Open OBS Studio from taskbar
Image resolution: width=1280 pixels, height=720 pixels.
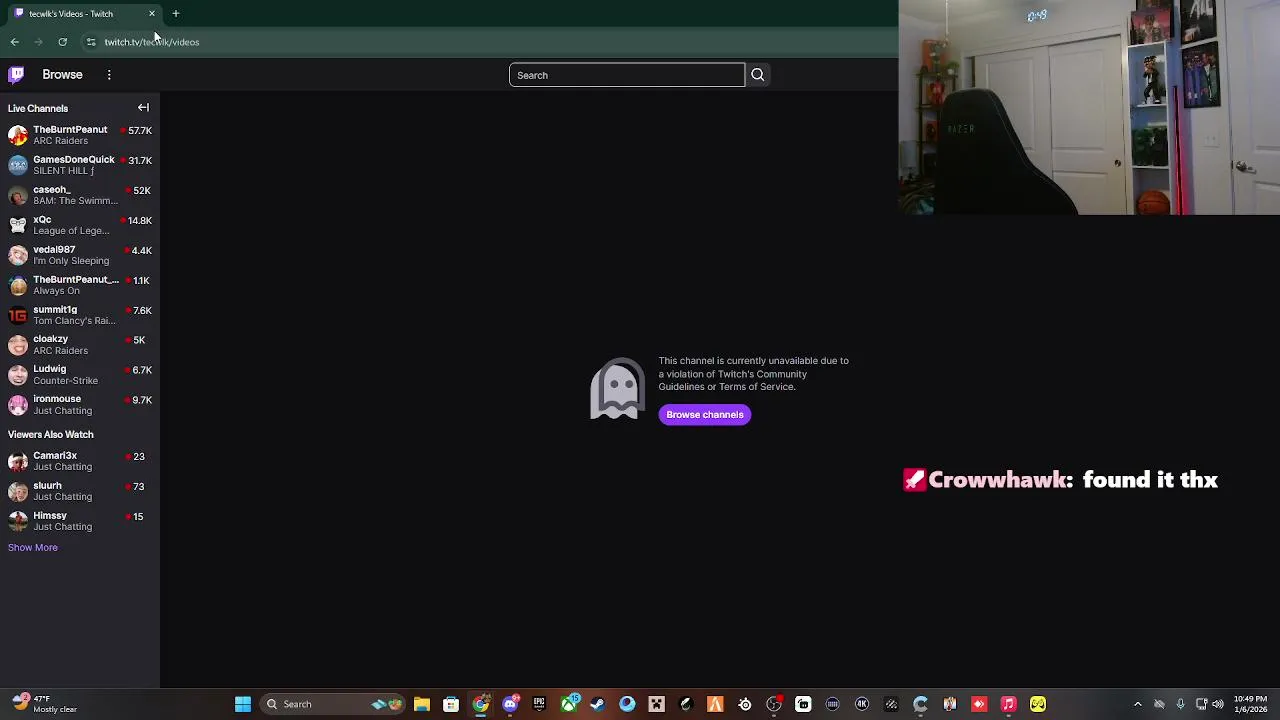click(x=774, y=704)
